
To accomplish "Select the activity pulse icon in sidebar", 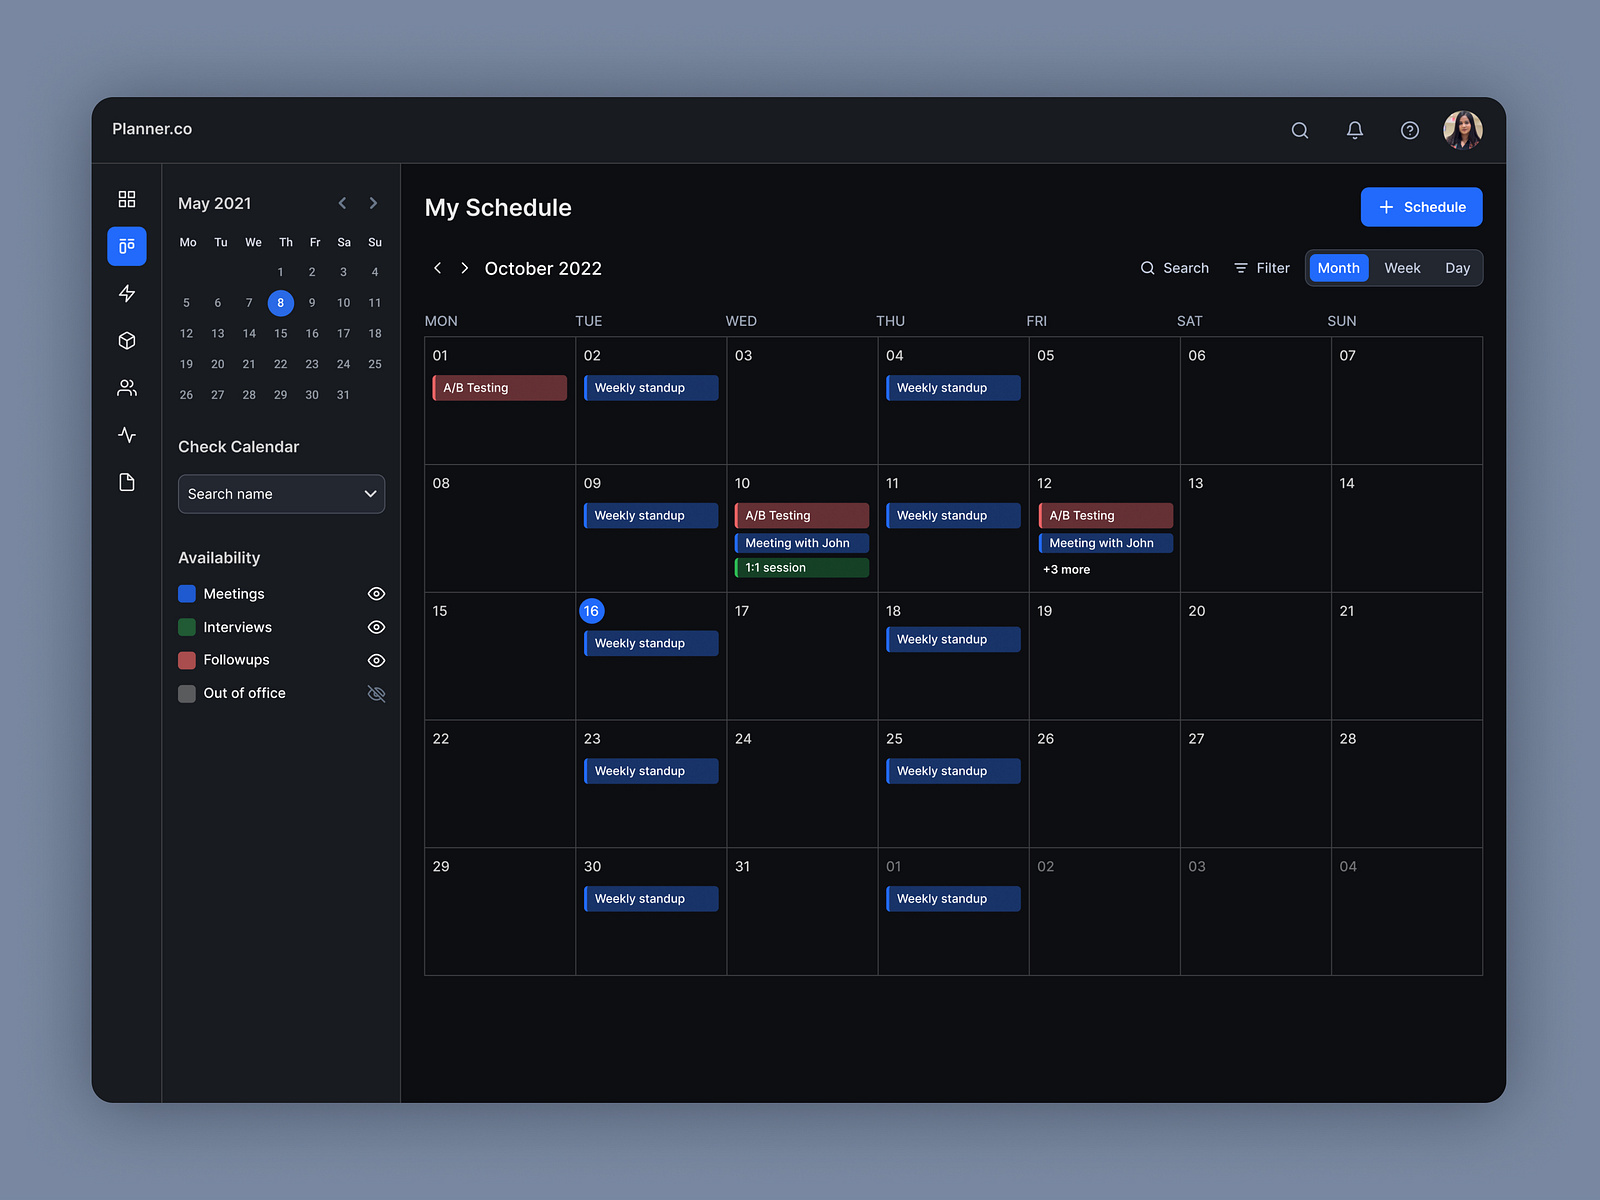I will tap(127, 435).
